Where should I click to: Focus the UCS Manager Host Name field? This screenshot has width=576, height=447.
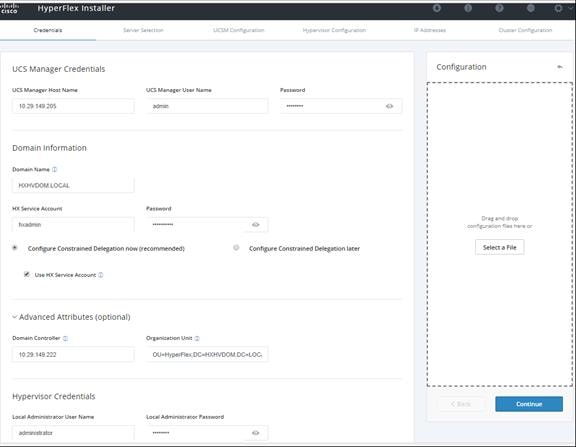pyautogui.click(x=73, y=106)
